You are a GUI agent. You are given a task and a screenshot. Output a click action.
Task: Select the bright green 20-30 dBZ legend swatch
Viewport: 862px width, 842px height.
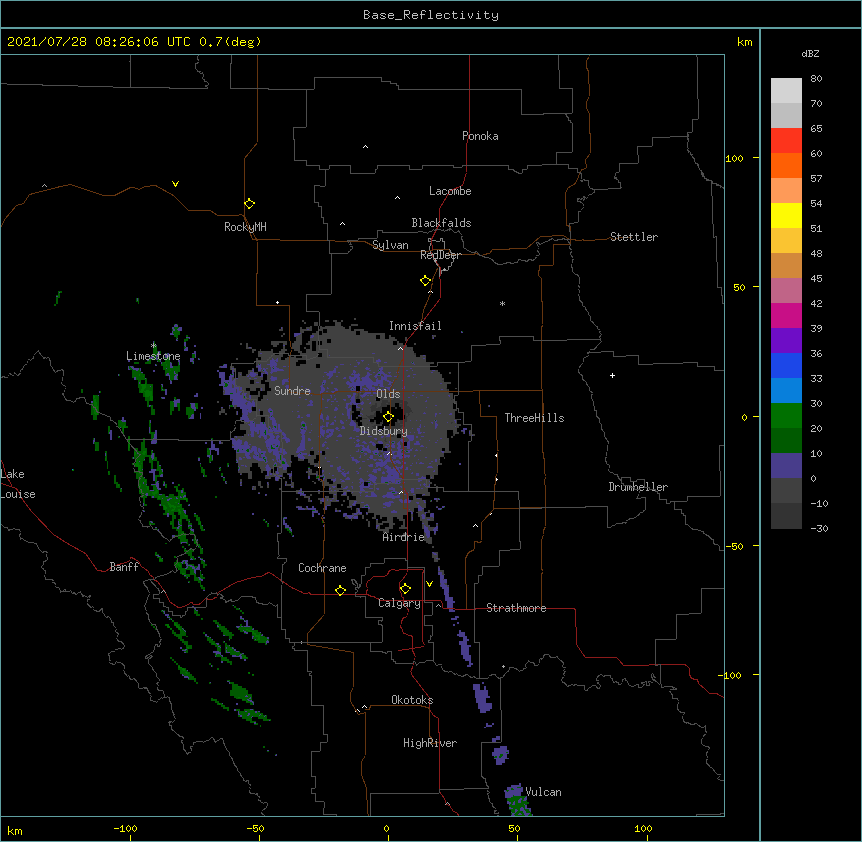pos(786,416)
